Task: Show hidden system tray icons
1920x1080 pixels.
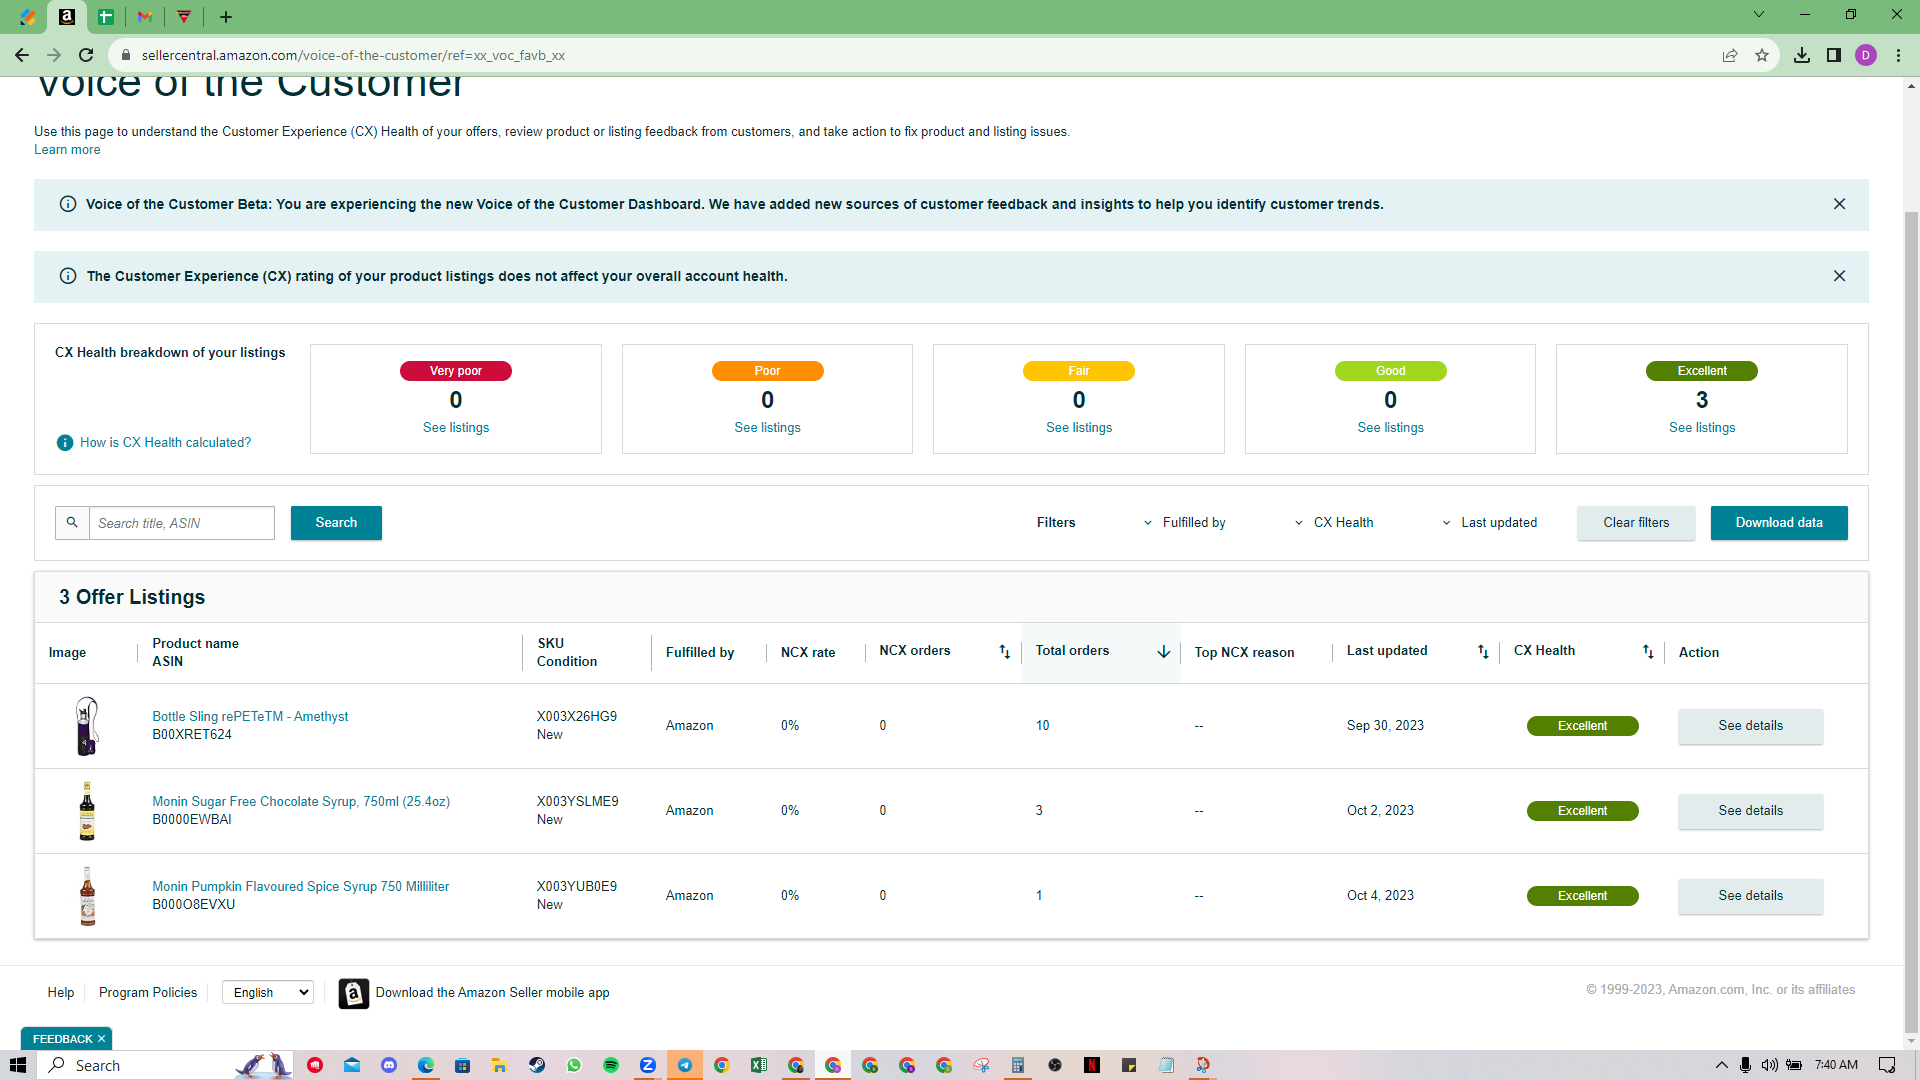Action: pyautogui.click(x=1721, y=1065)
